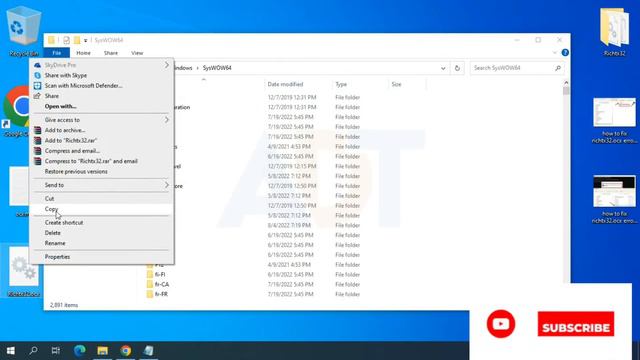Expand the Send to submenu
This screenshot has height=360, width=640.
101,185
